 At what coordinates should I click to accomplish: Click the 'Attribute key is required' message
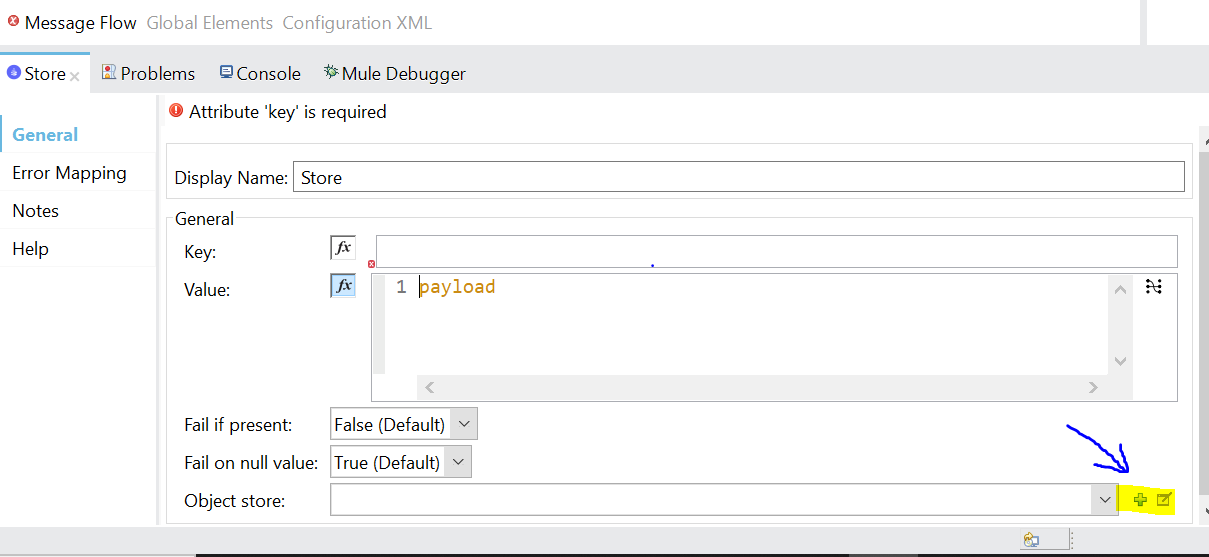click(x=288, y=111)
